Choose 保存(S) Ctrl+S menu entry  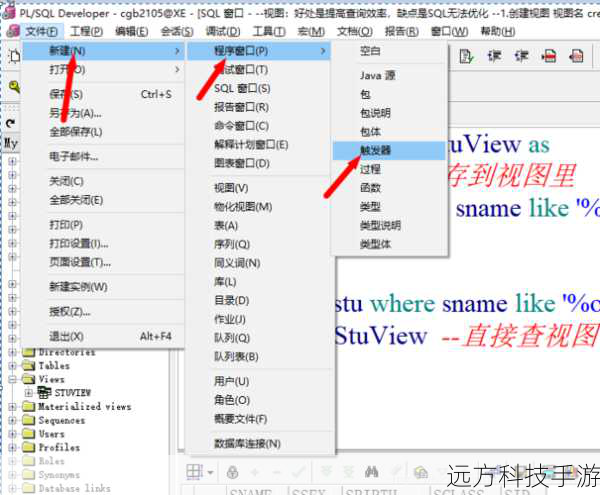click(x=103, y=94)
